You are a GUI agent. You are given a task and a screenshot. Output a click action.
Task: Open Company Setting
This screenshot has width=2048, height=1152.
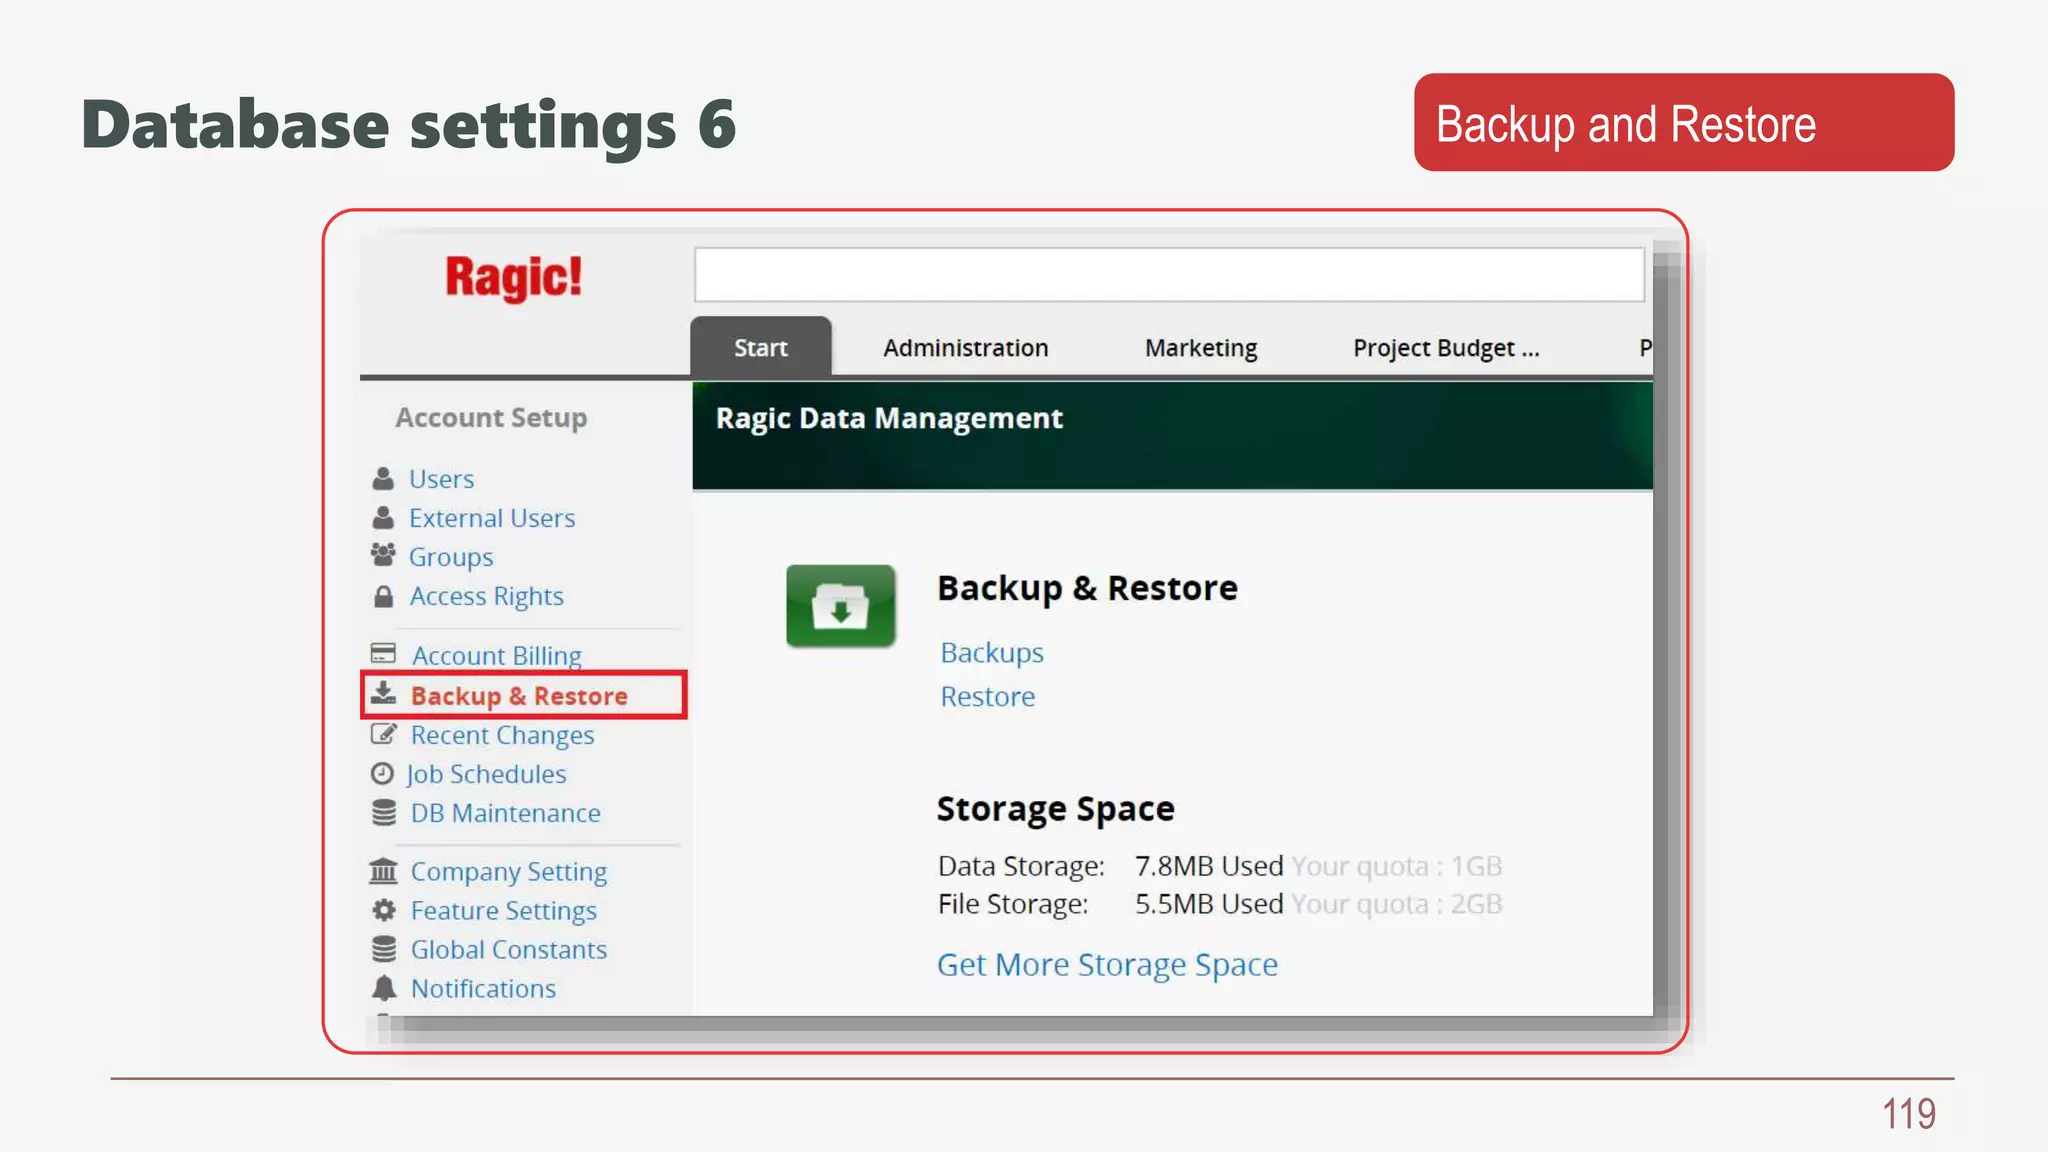coord(508,872)
